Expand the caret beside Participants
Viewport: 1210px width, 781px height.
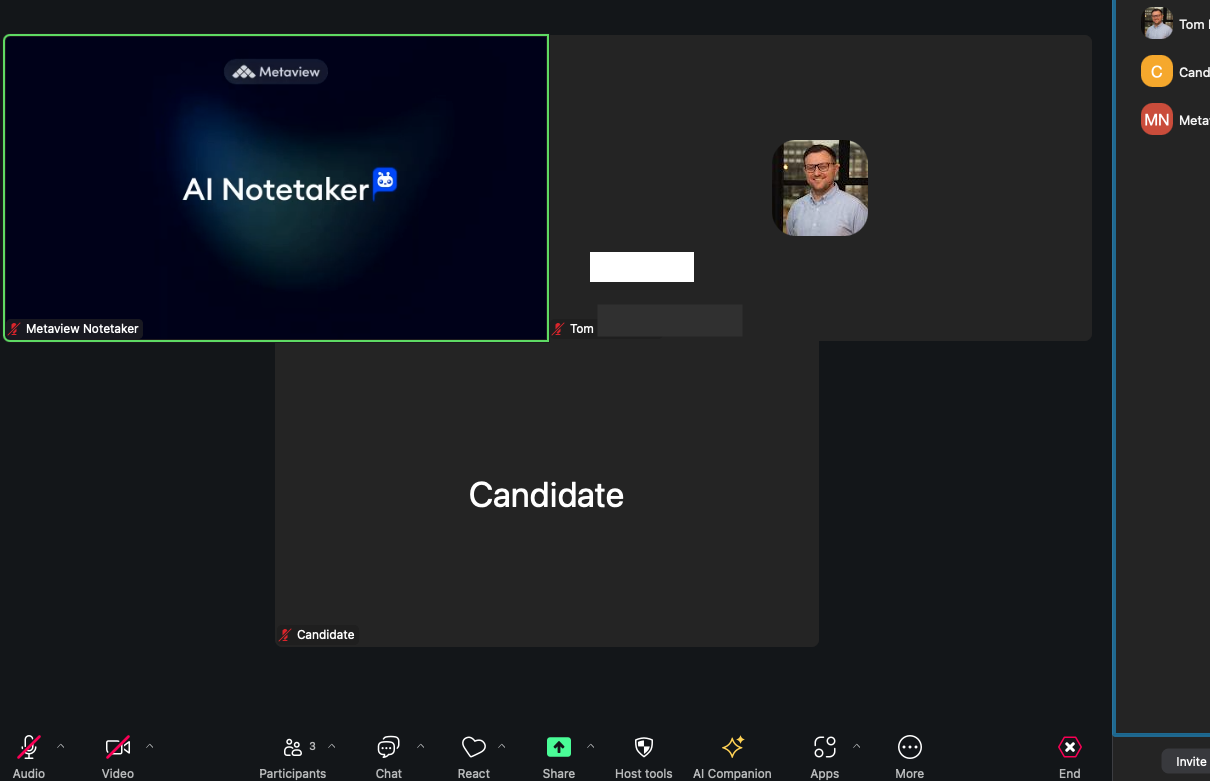tap(332, 746)
